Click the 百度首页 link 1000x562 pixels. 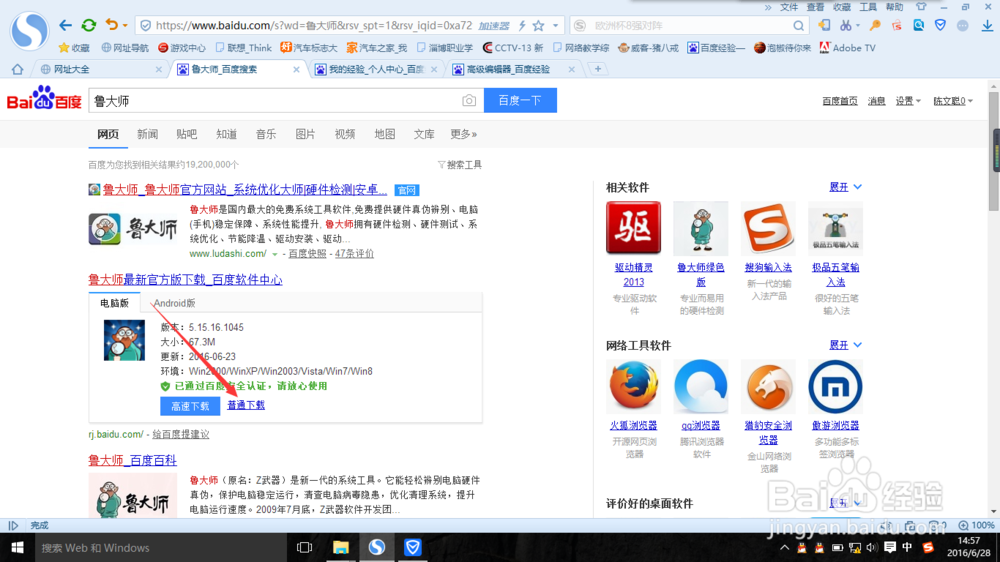tap(839, 101)
